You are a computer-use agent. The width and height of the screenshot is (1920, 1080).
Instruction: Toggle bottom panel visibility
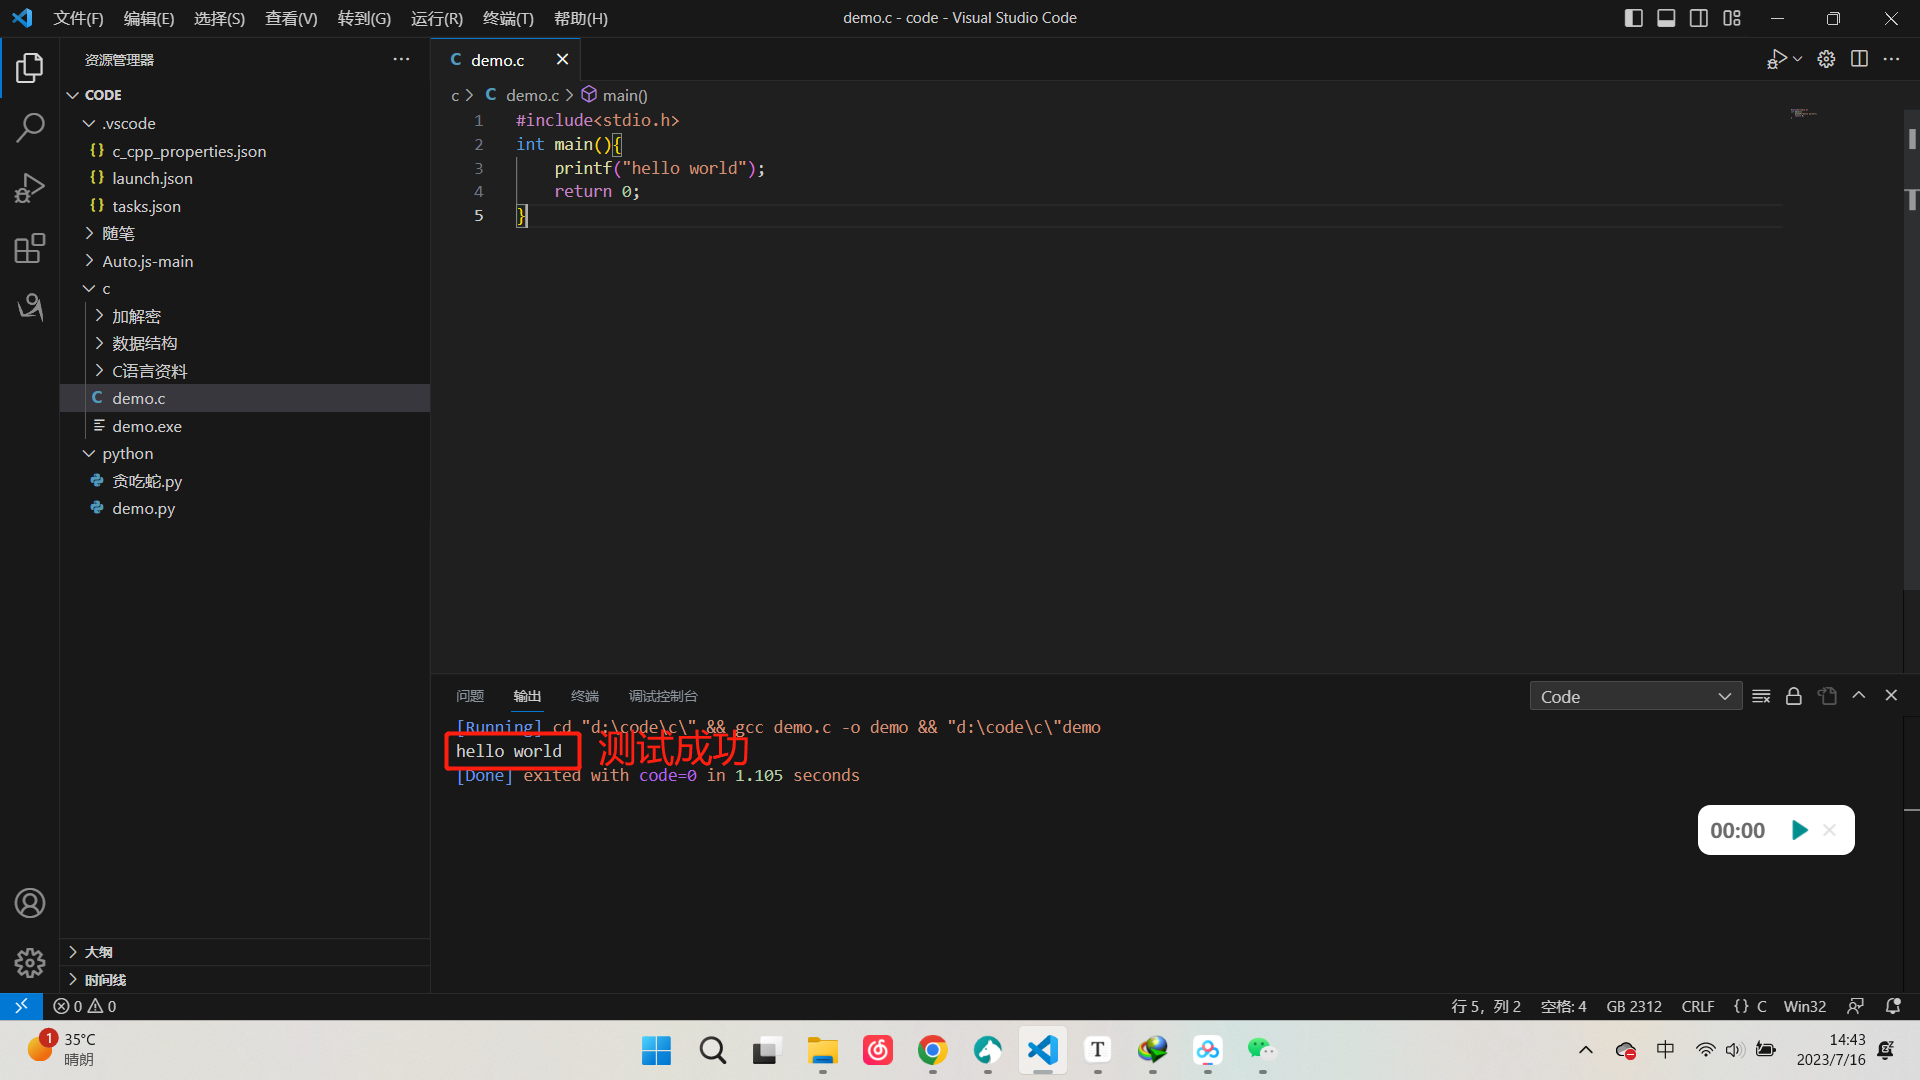tap(1666, 18)
